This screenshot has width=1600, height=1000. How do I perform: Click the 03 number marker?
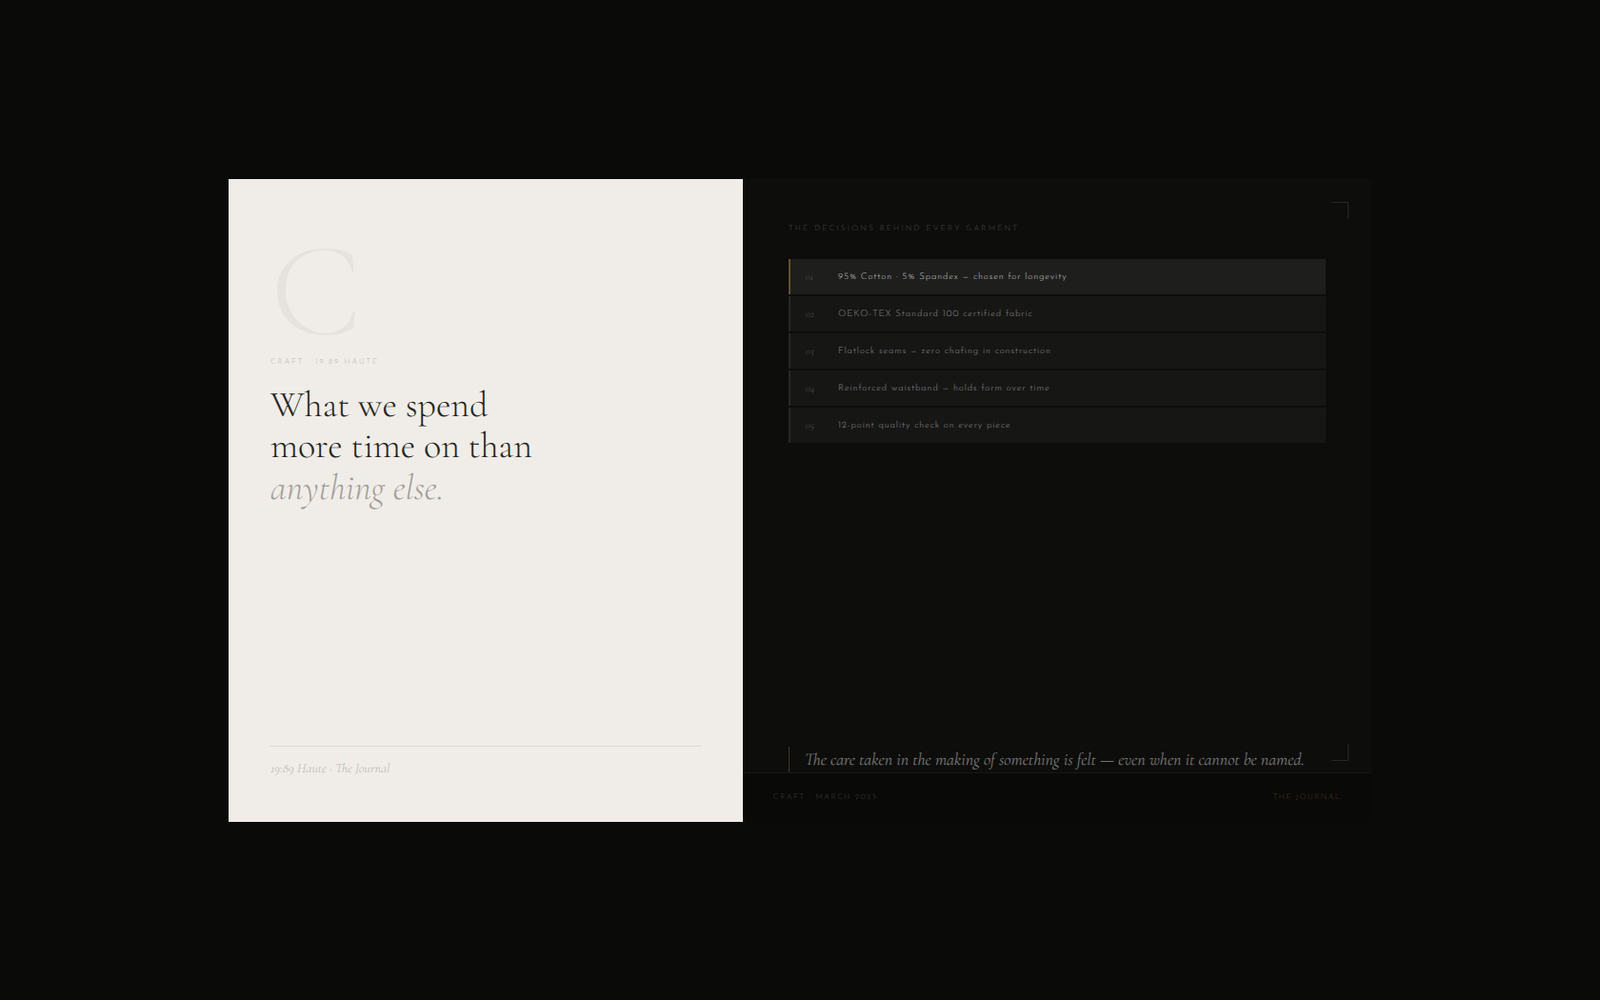click(x=809, y=352)
